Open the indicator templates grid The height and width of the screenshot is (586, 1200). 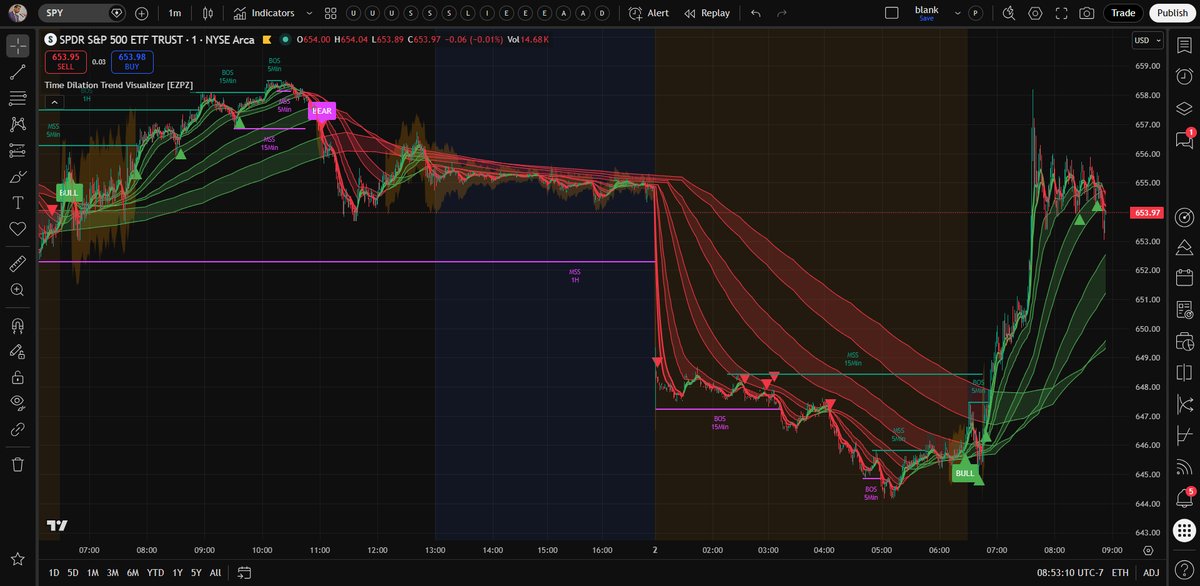[329, 13]
